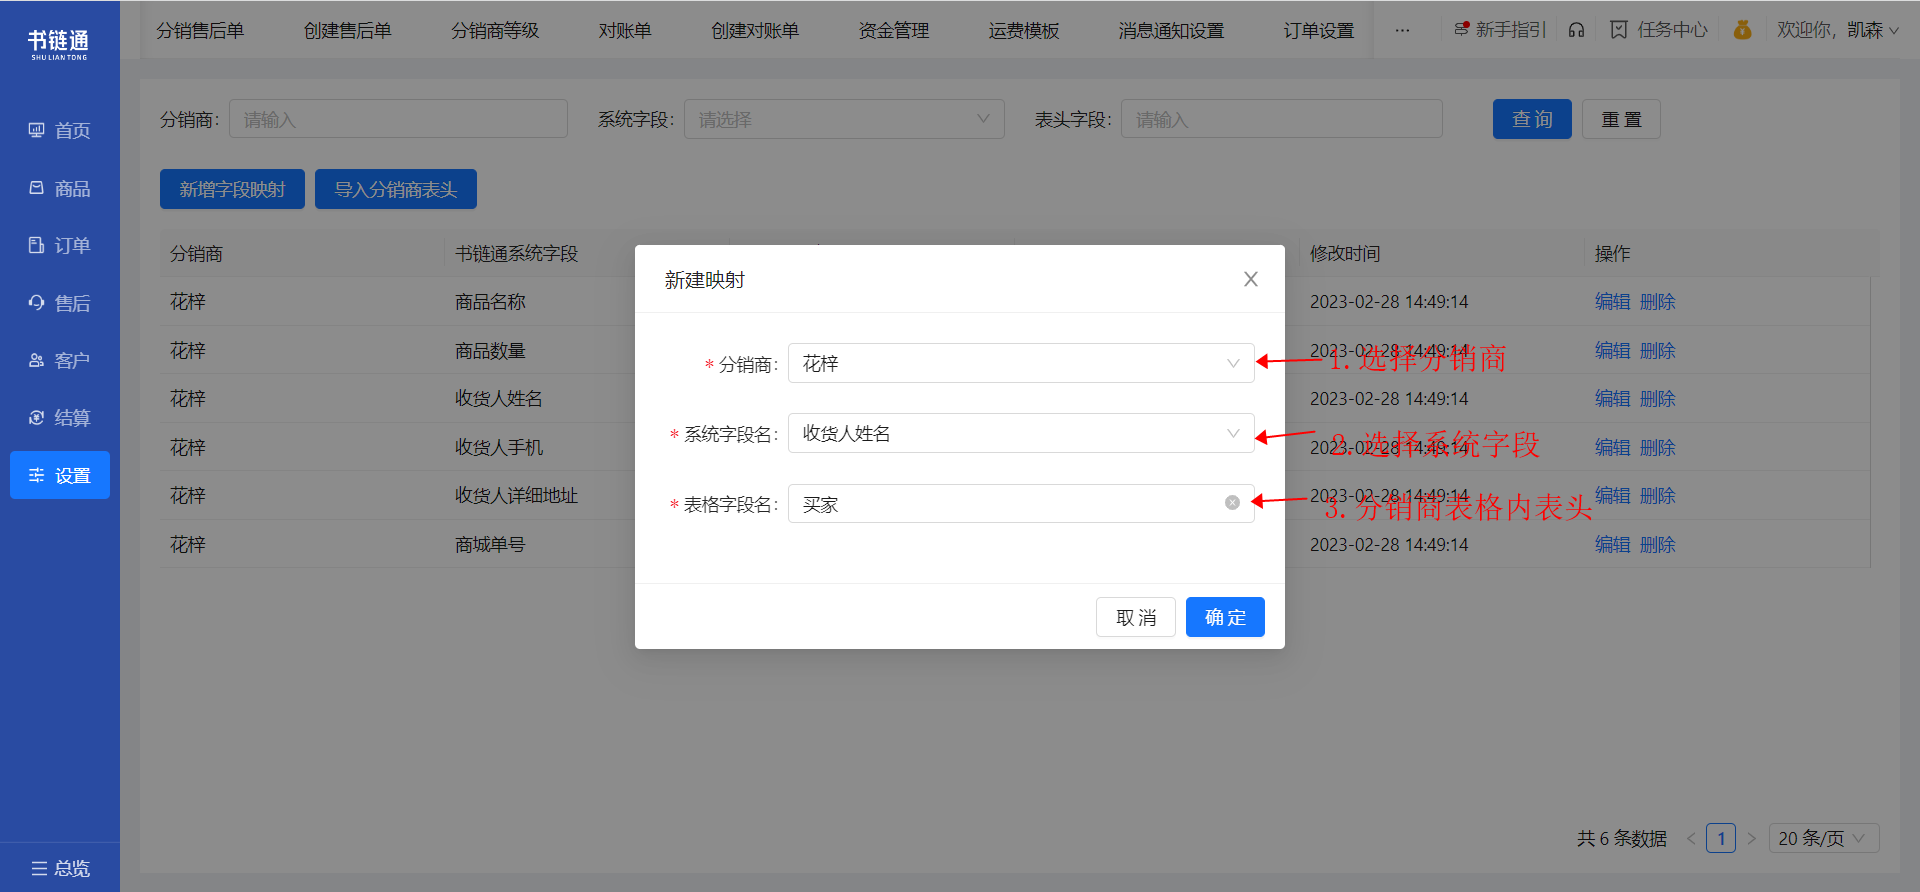Click 编辑 in the 商品名称 row
This screenshot has height=892, width=1920.
click(1612, 301)
